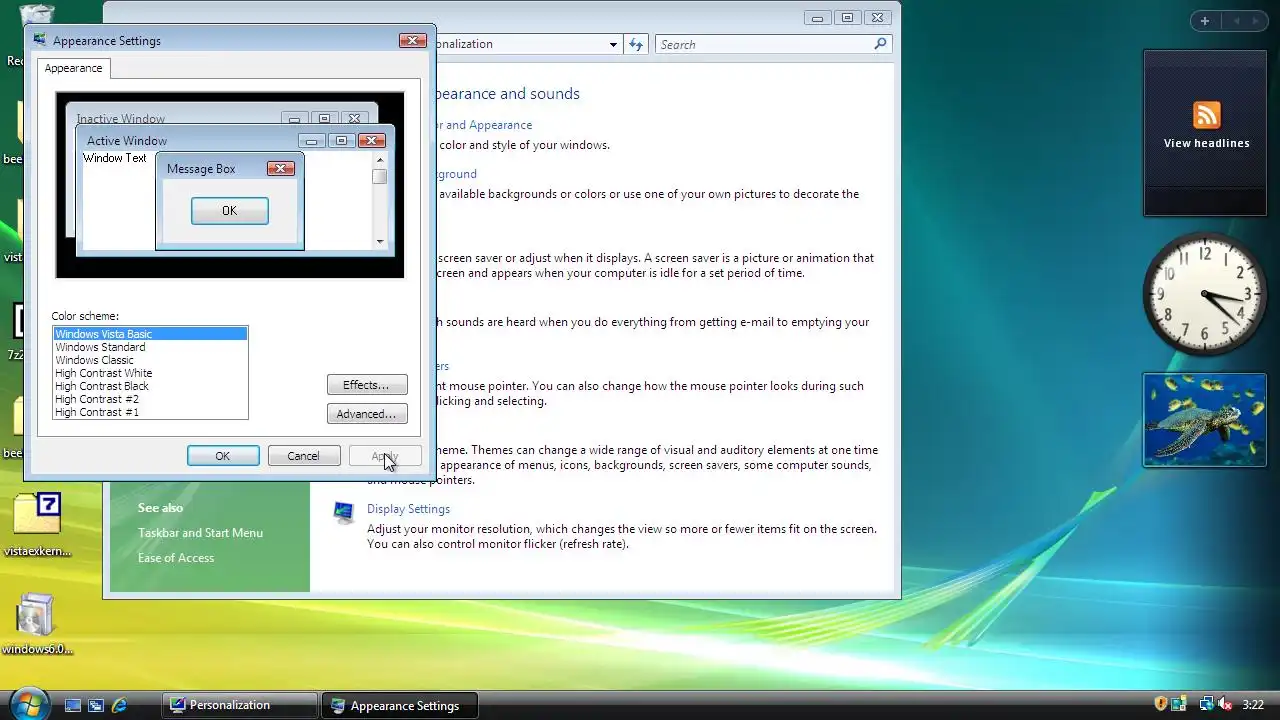Select Windows Standard color scheme
This screenshot has height=720, width=1280.
coord(150,347)
